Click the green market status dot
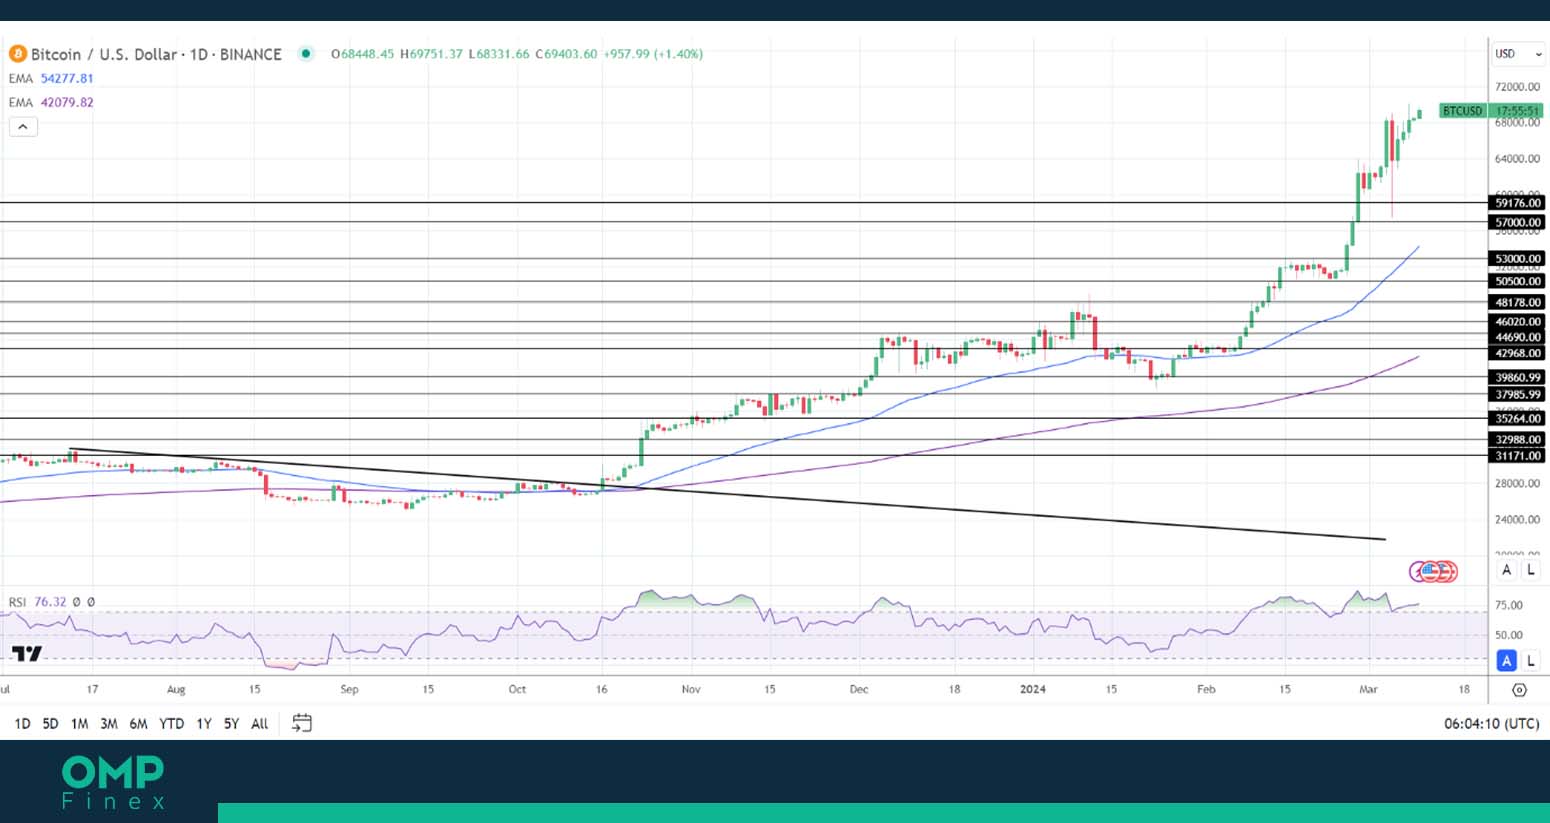This screenshot has width=1550, height=823. coord(306,54)
